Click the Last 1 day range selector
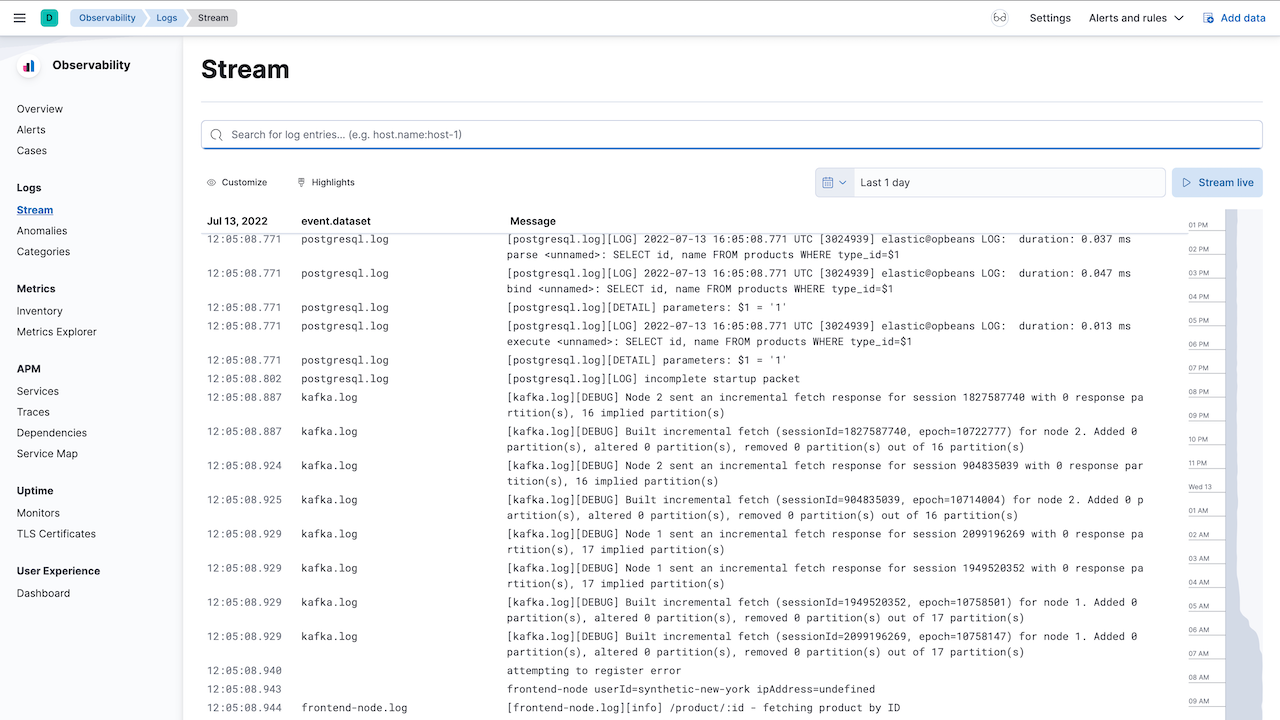1280x720 pixels. point(1010,183)
